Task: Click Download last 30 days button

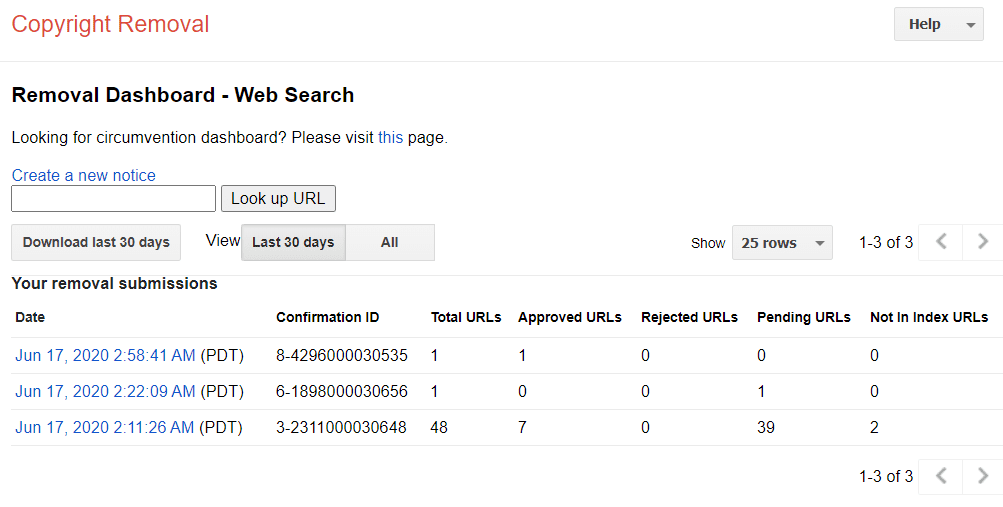Action: [96, 242]
